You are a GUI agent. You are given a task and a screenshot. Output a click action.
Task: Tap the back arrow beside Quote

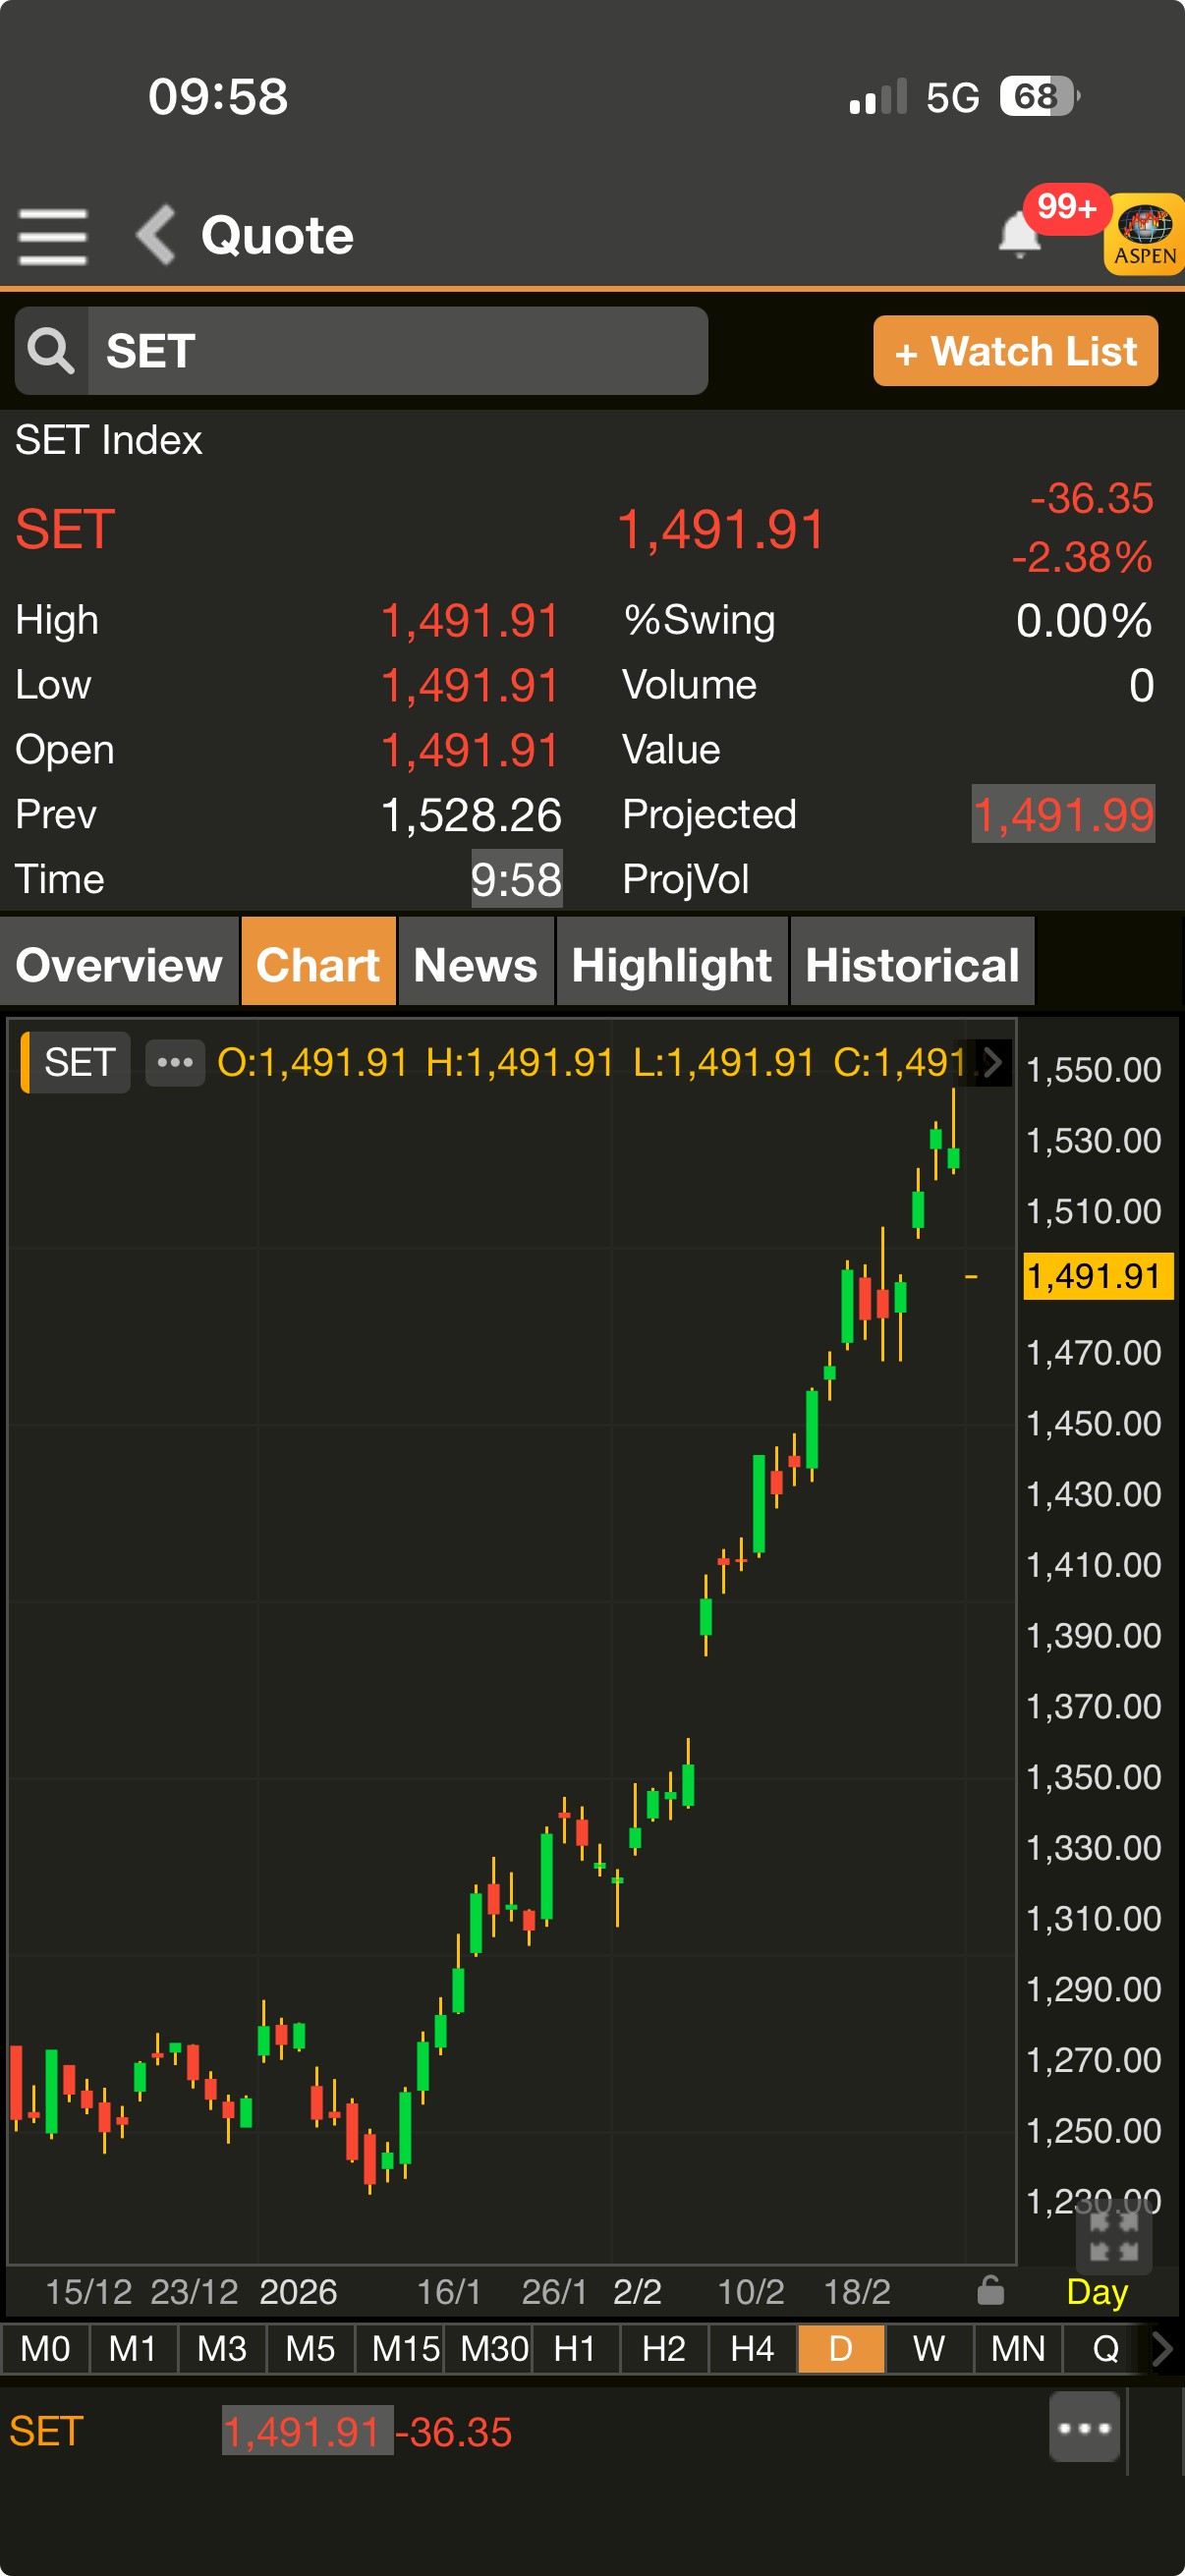(156, 235)
